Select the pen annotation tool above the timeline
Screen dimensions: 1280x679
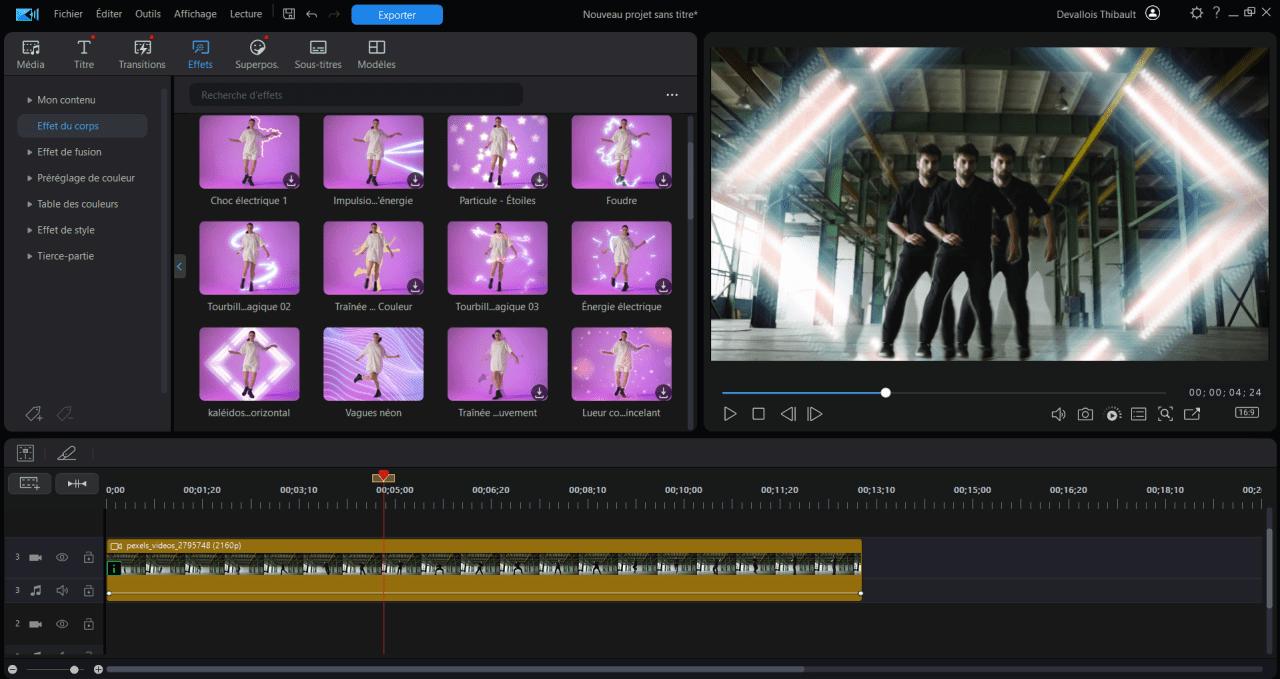pos(67,452)
